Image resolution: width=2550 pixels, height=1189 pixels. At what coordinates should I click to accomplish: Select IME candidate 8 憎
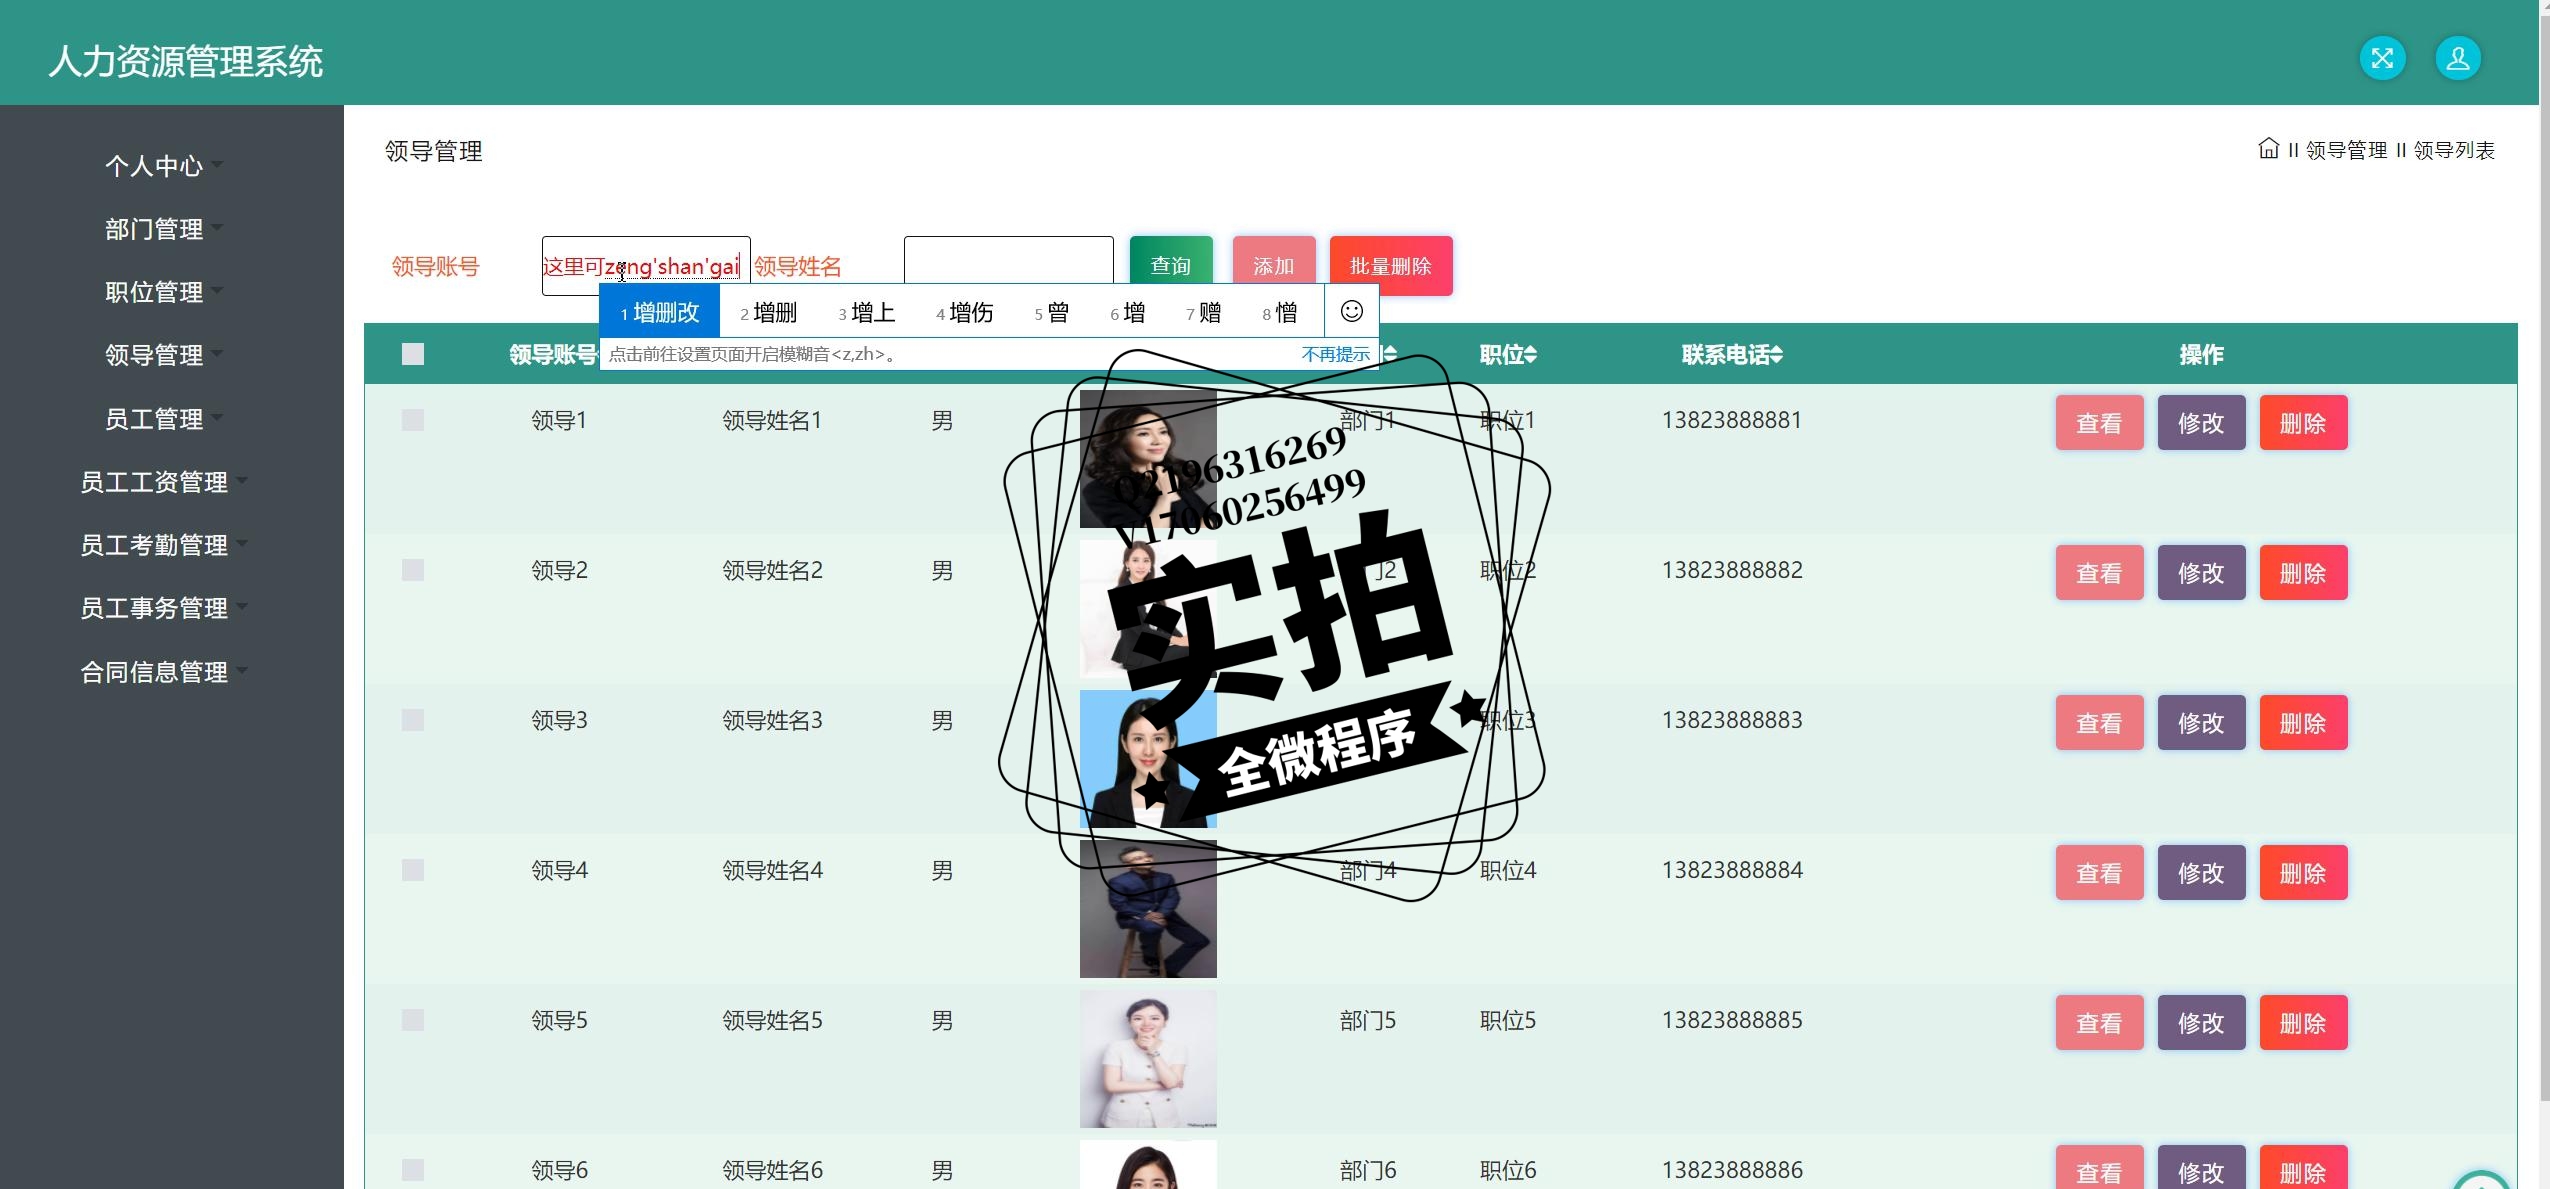(x=1279, y=312)
